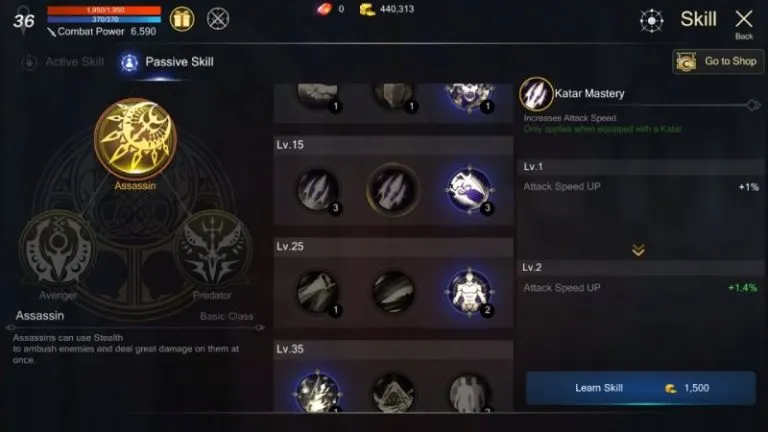Select the Avenger class emblem
Image resolution: width=768 pixels, height=432 pixels.
[x=58, y=250]
